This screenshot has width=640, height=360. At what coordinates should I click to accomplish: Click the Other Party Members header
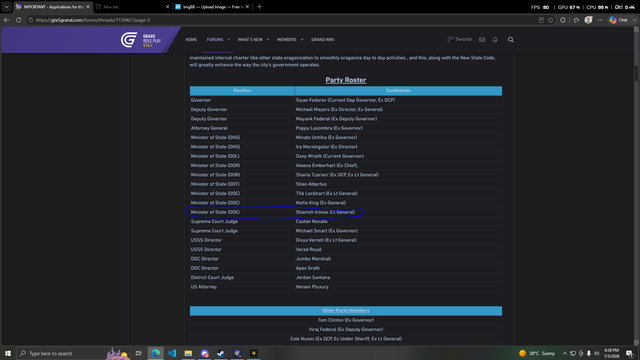coord(346,311)
